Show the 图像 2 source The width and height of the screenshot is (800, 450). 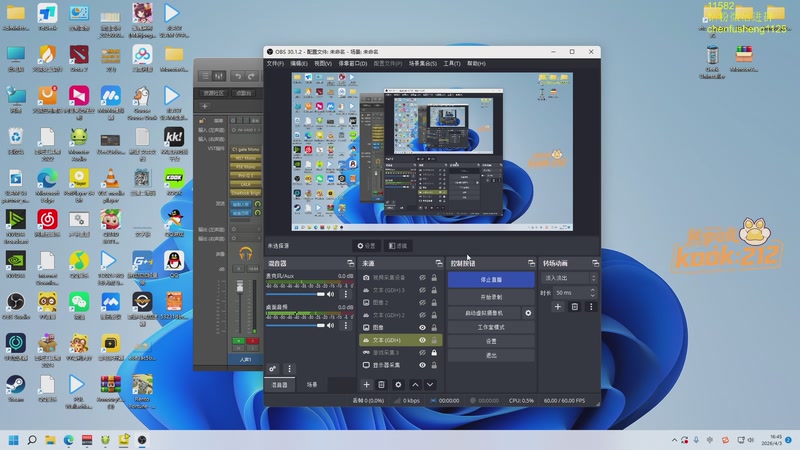[x=422, y=303]
